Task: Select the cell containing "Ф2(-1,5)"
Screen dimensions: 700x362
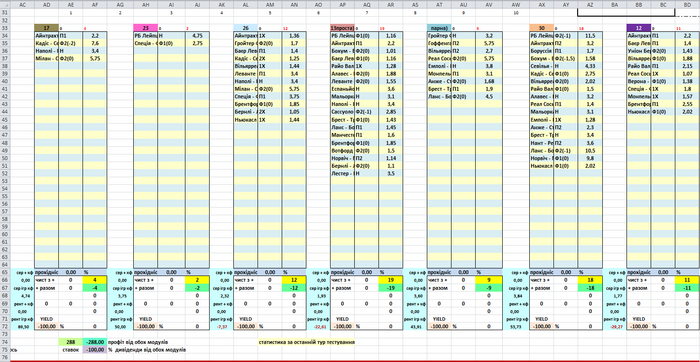Action: tap(566, 58)
